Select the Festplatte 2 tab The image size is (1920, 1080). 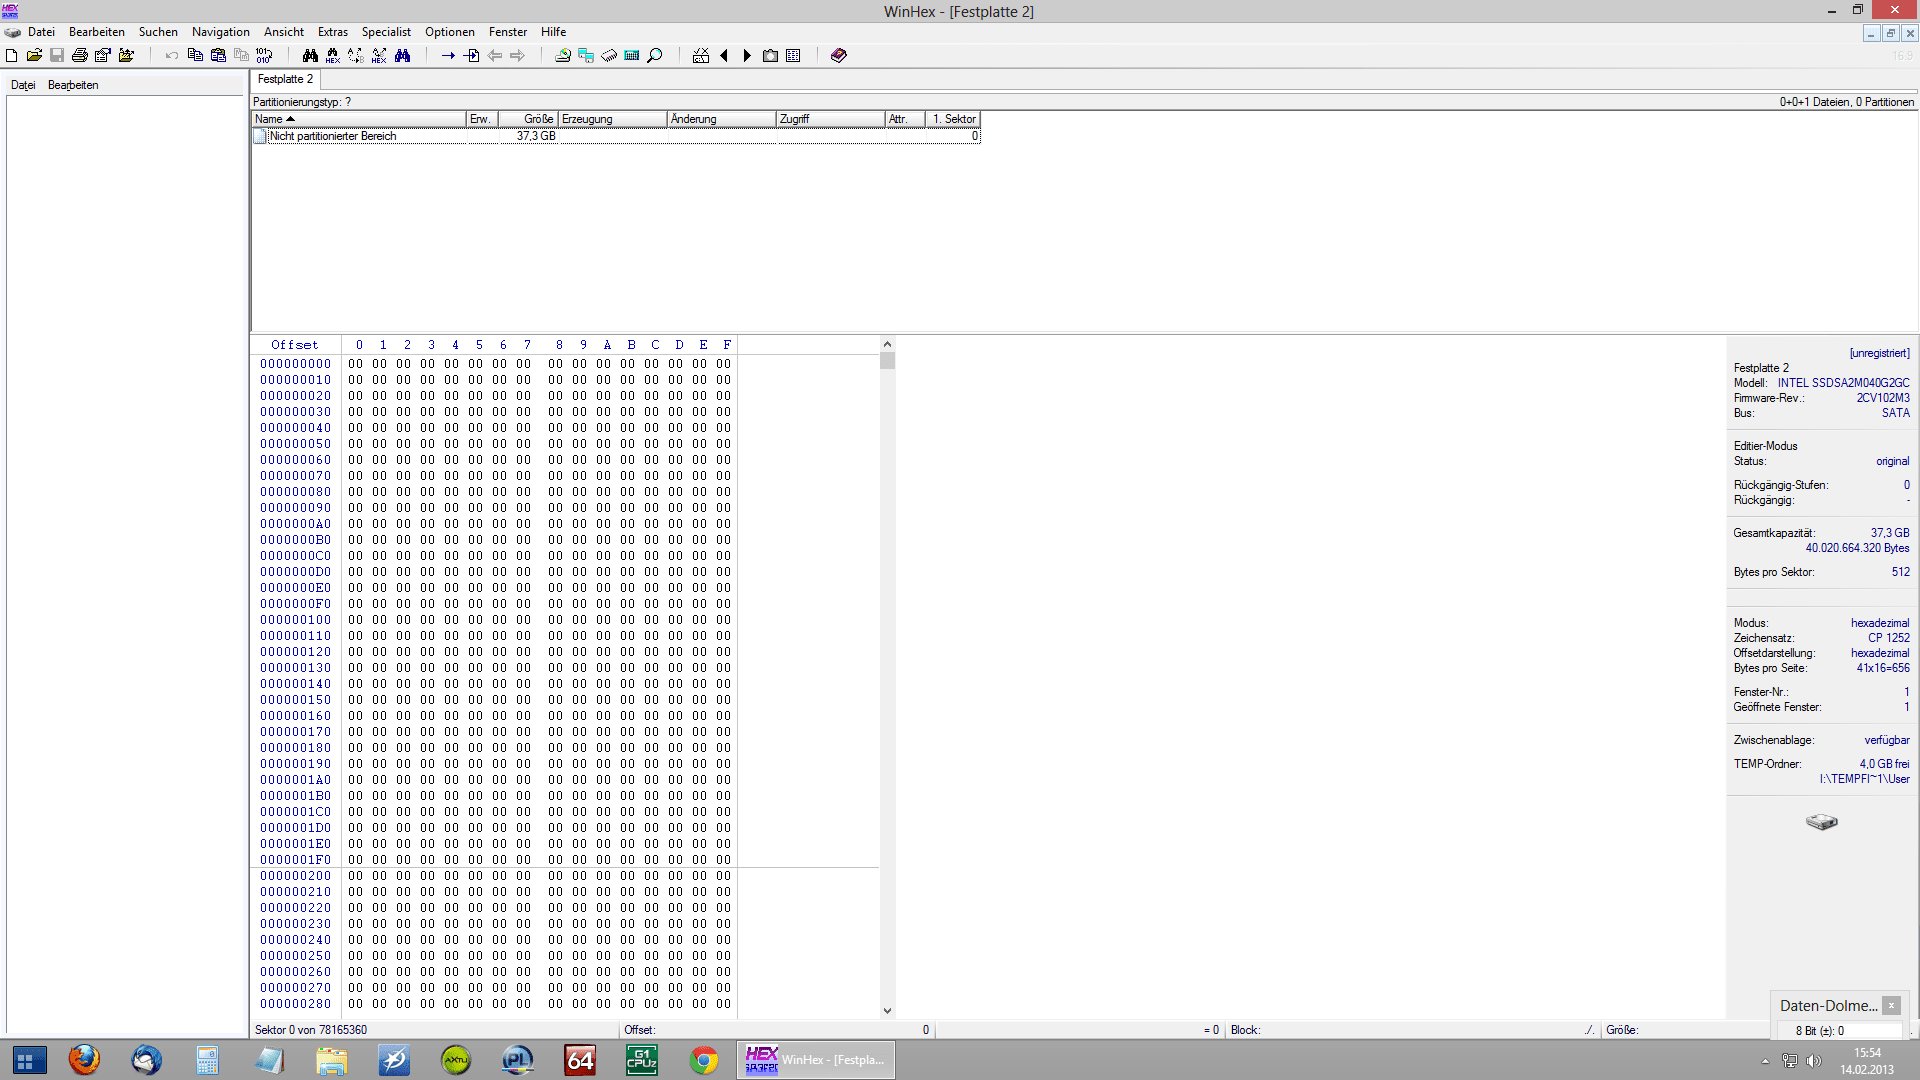pos(285,79)
